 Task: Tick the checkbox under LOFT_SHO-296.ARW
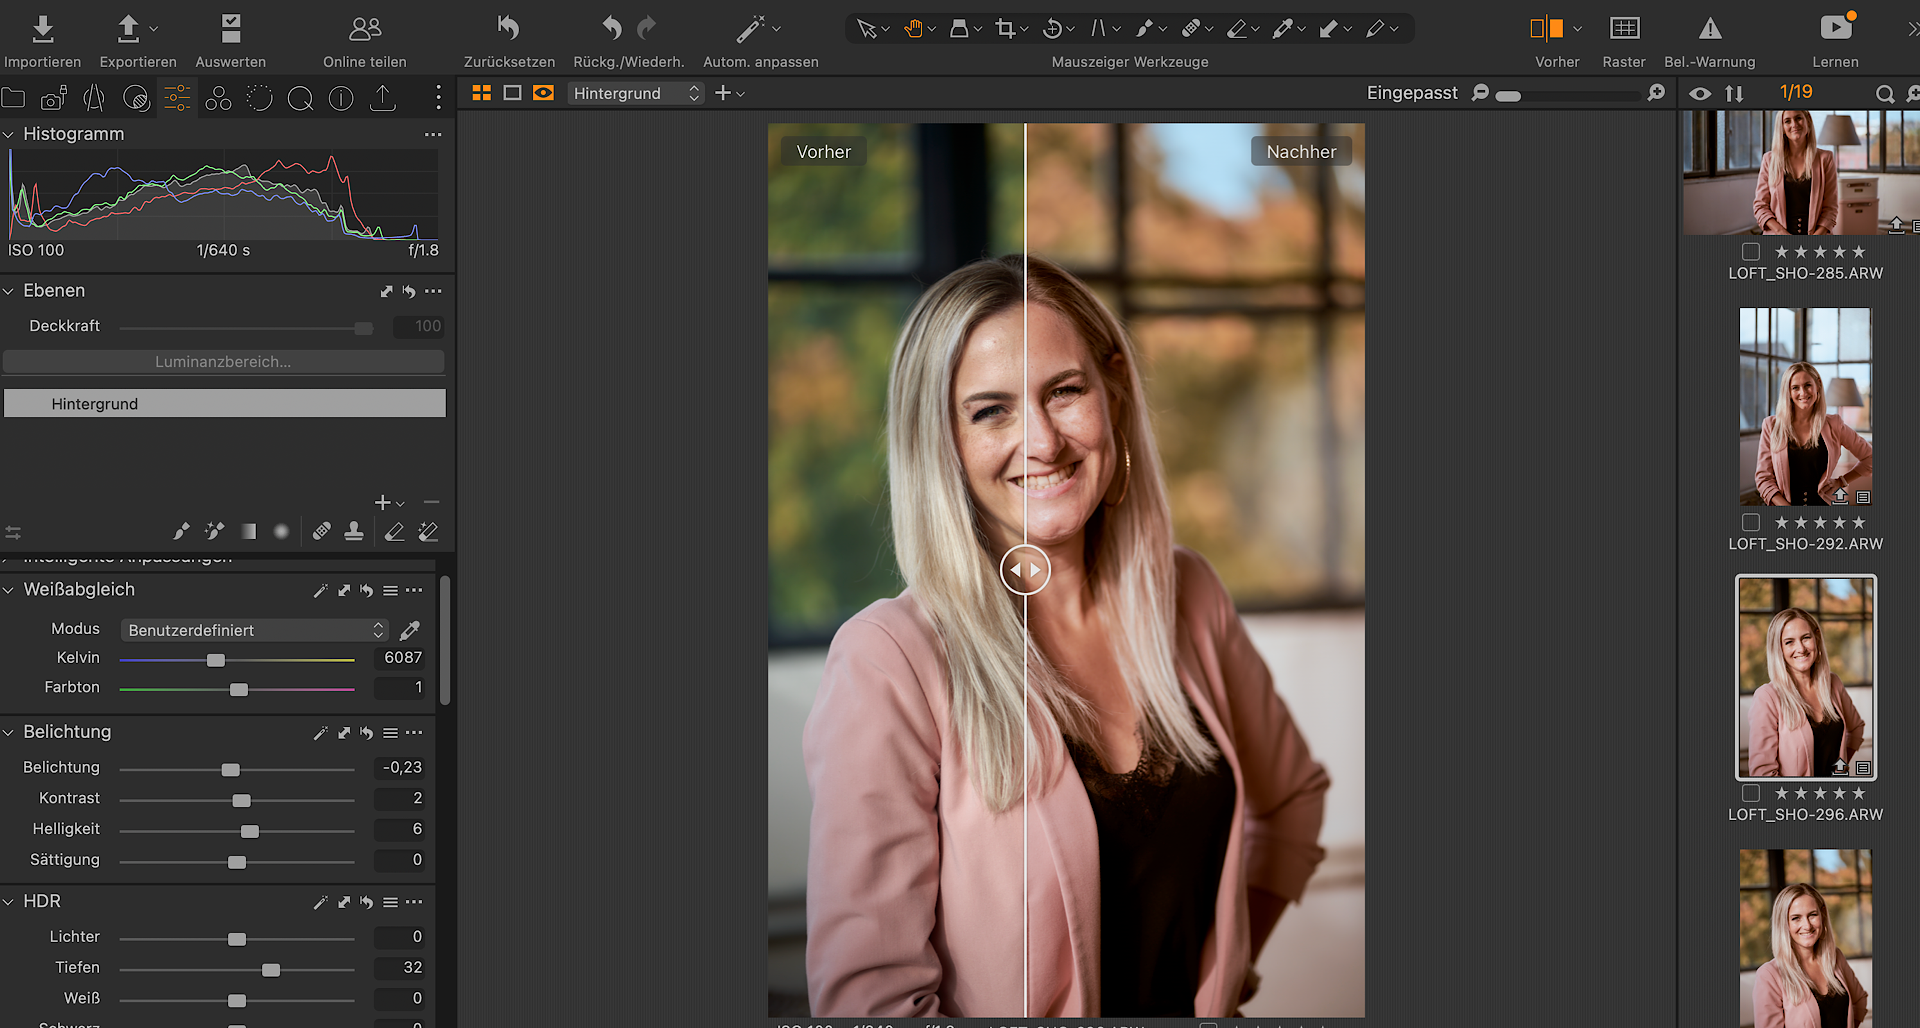(1751, 793)
